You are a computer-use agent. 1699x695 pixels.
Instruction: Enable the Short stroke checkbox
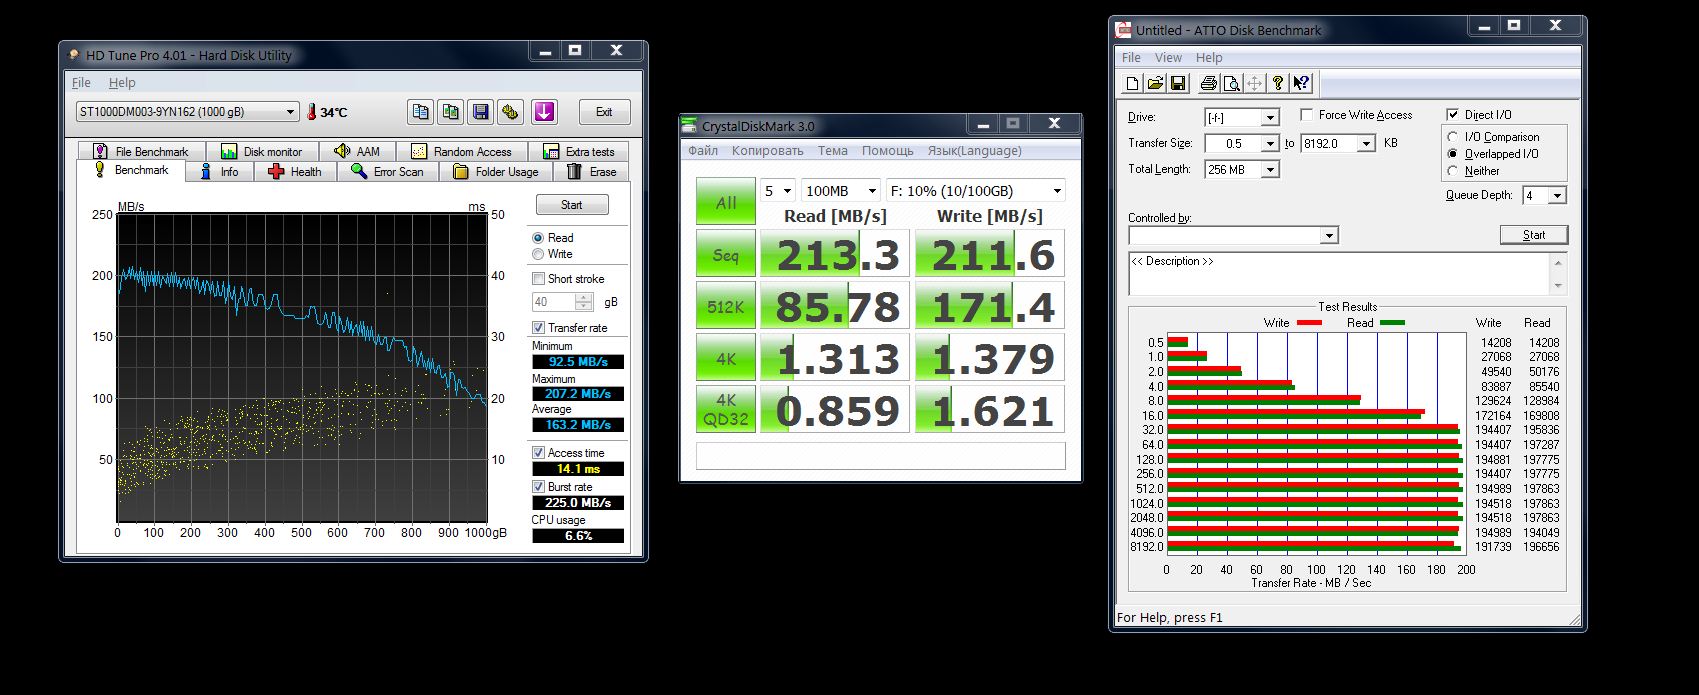pos(539,279)
